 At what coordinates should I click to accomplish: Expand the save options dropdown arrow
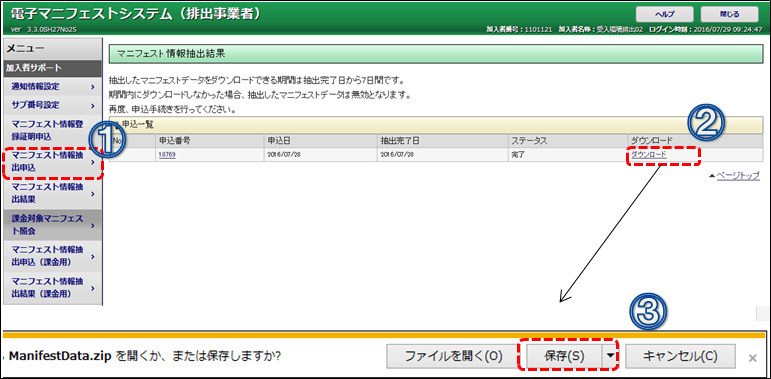(x=610, y=356)
